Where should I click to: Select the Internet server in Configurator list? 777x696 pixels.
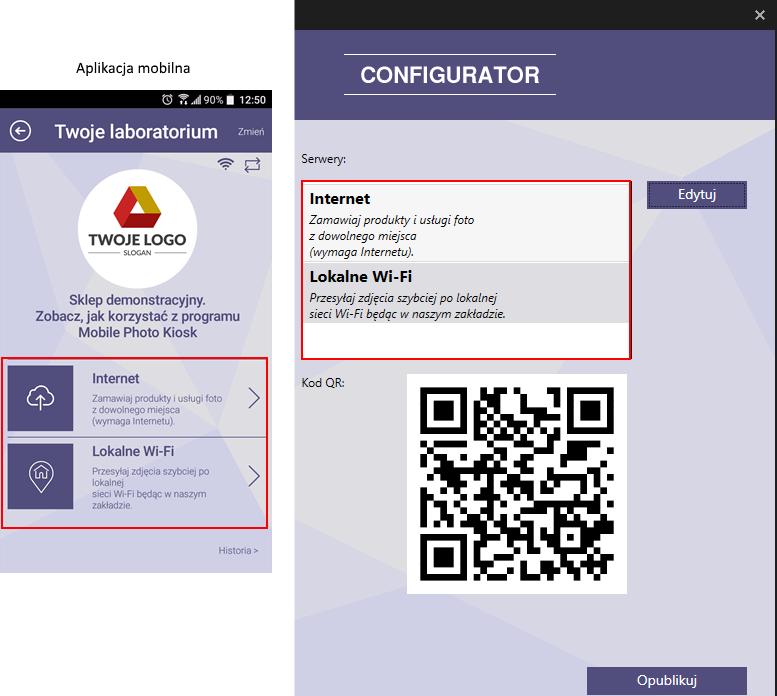coord(466,223)
